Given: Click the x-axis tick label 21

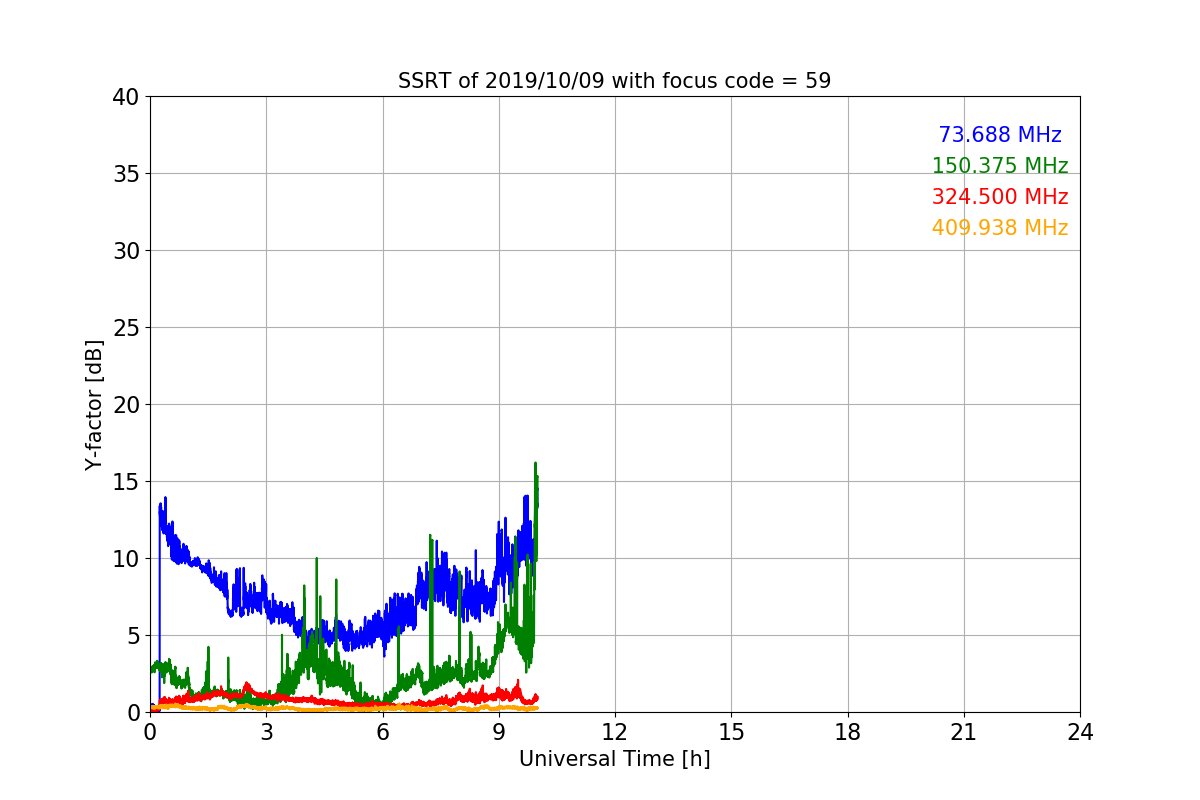Looking at the screenshot, I should pyautogui.click(x=964, y=732).
